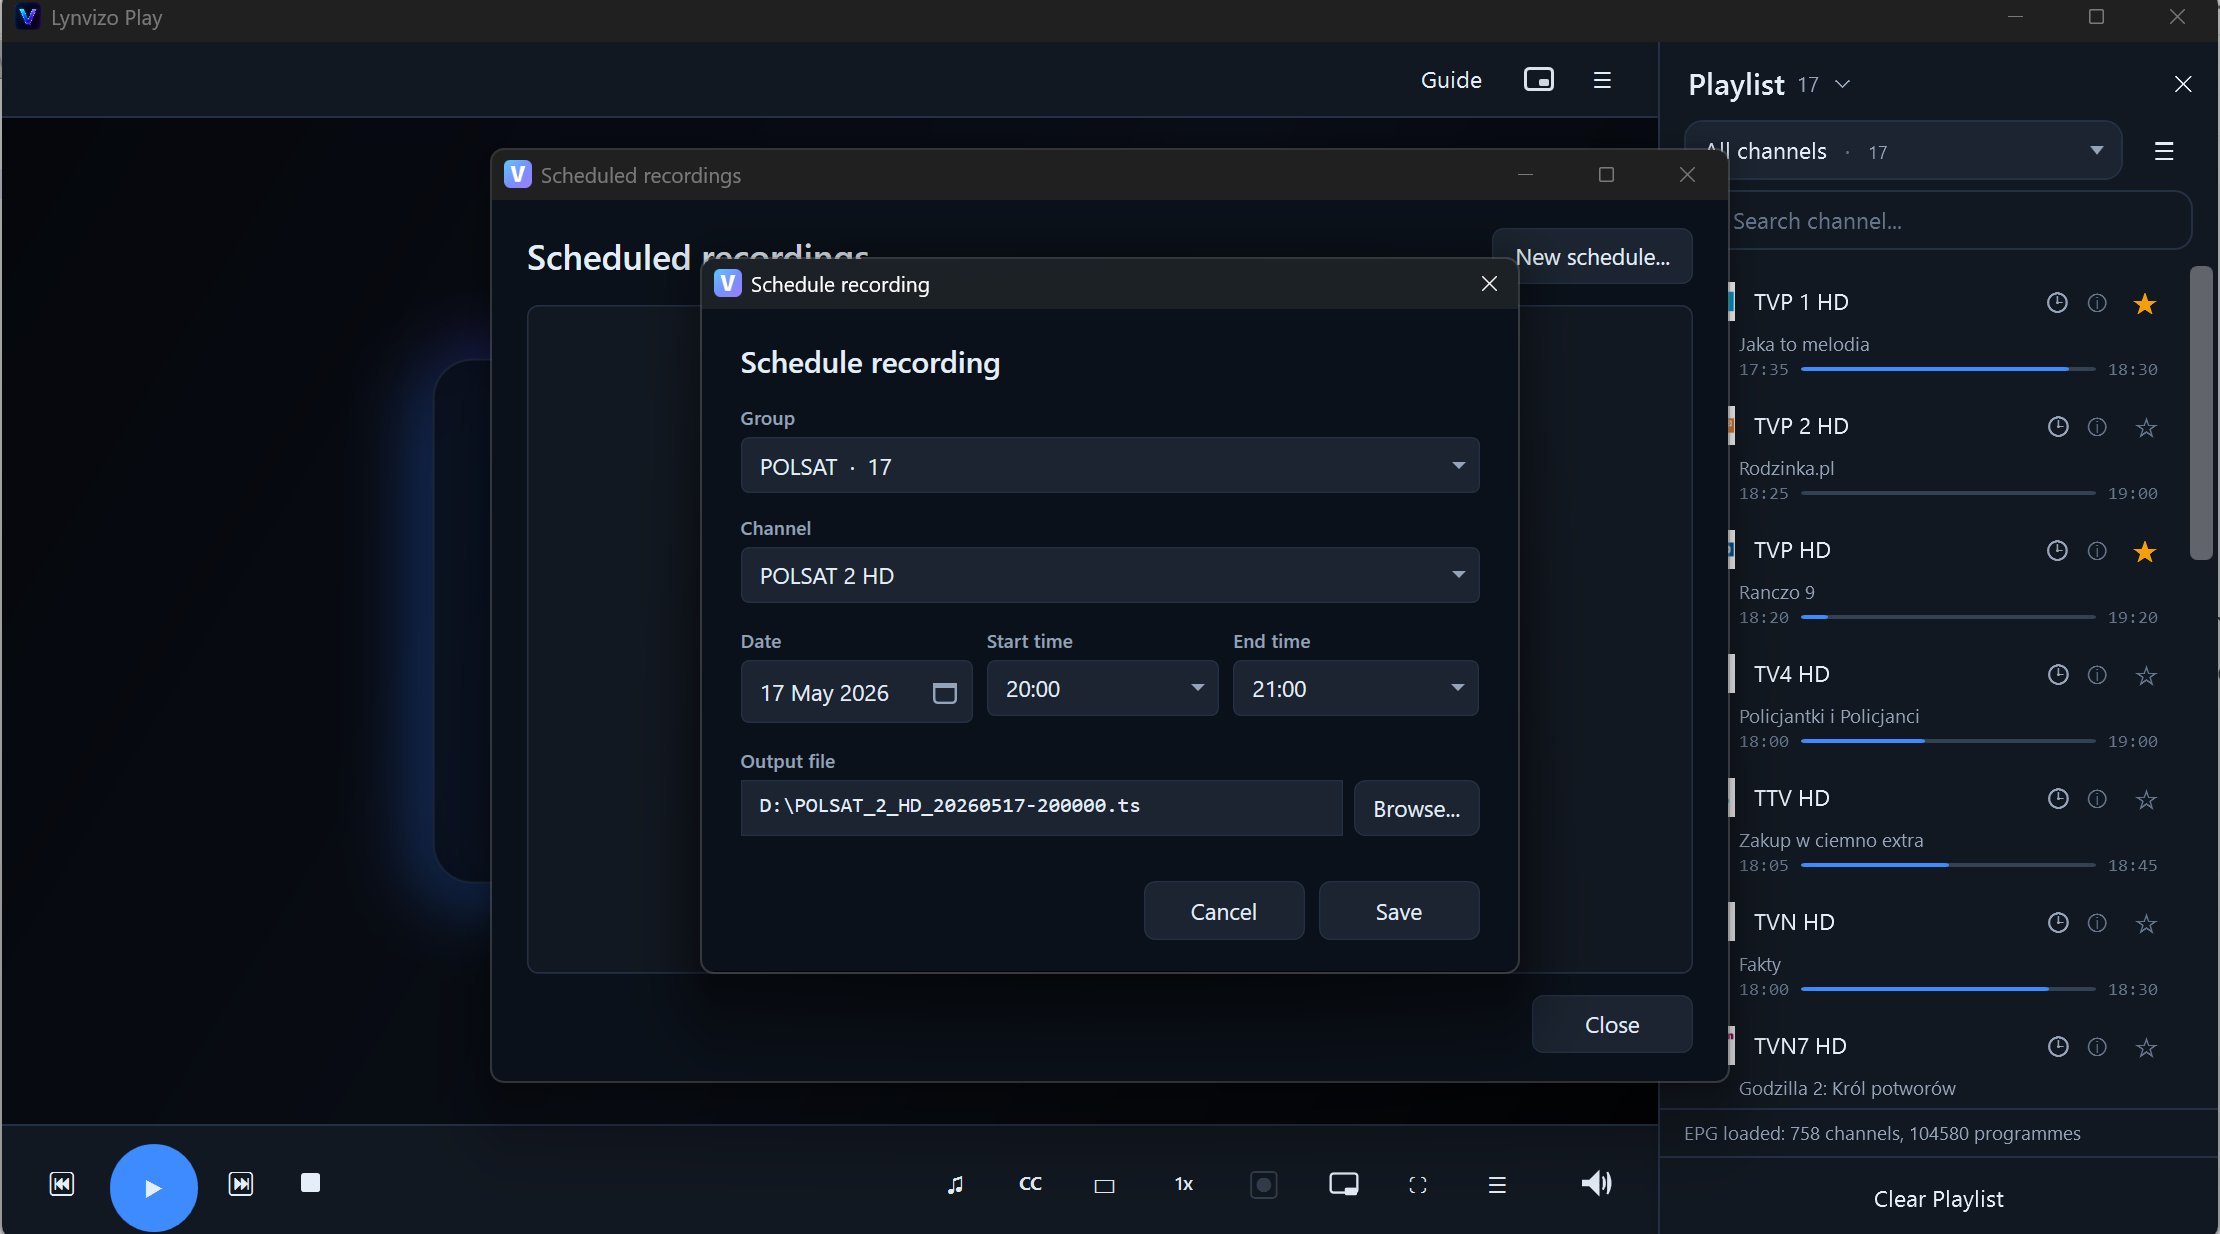The height and width of the screenshot is (1234, 2220).
Task: Close the Playlist panel
Action: click(2183, 84)
